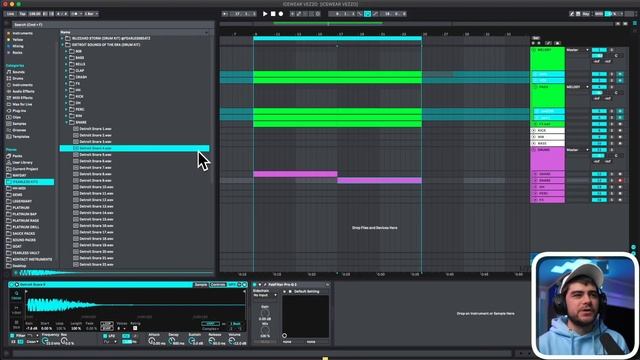
Task: Toggle the Simpler Filter on/off switch
Action: click(x=12, y=336)
